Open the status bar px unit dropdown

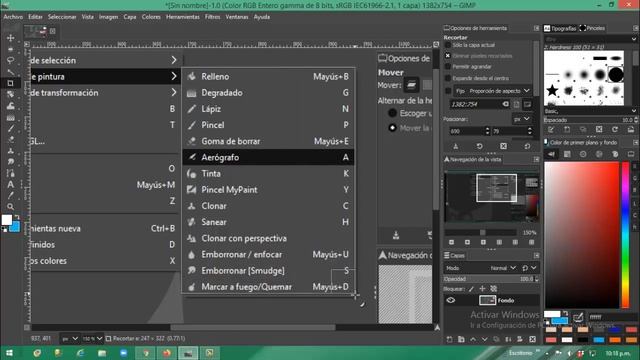(70, 339)
